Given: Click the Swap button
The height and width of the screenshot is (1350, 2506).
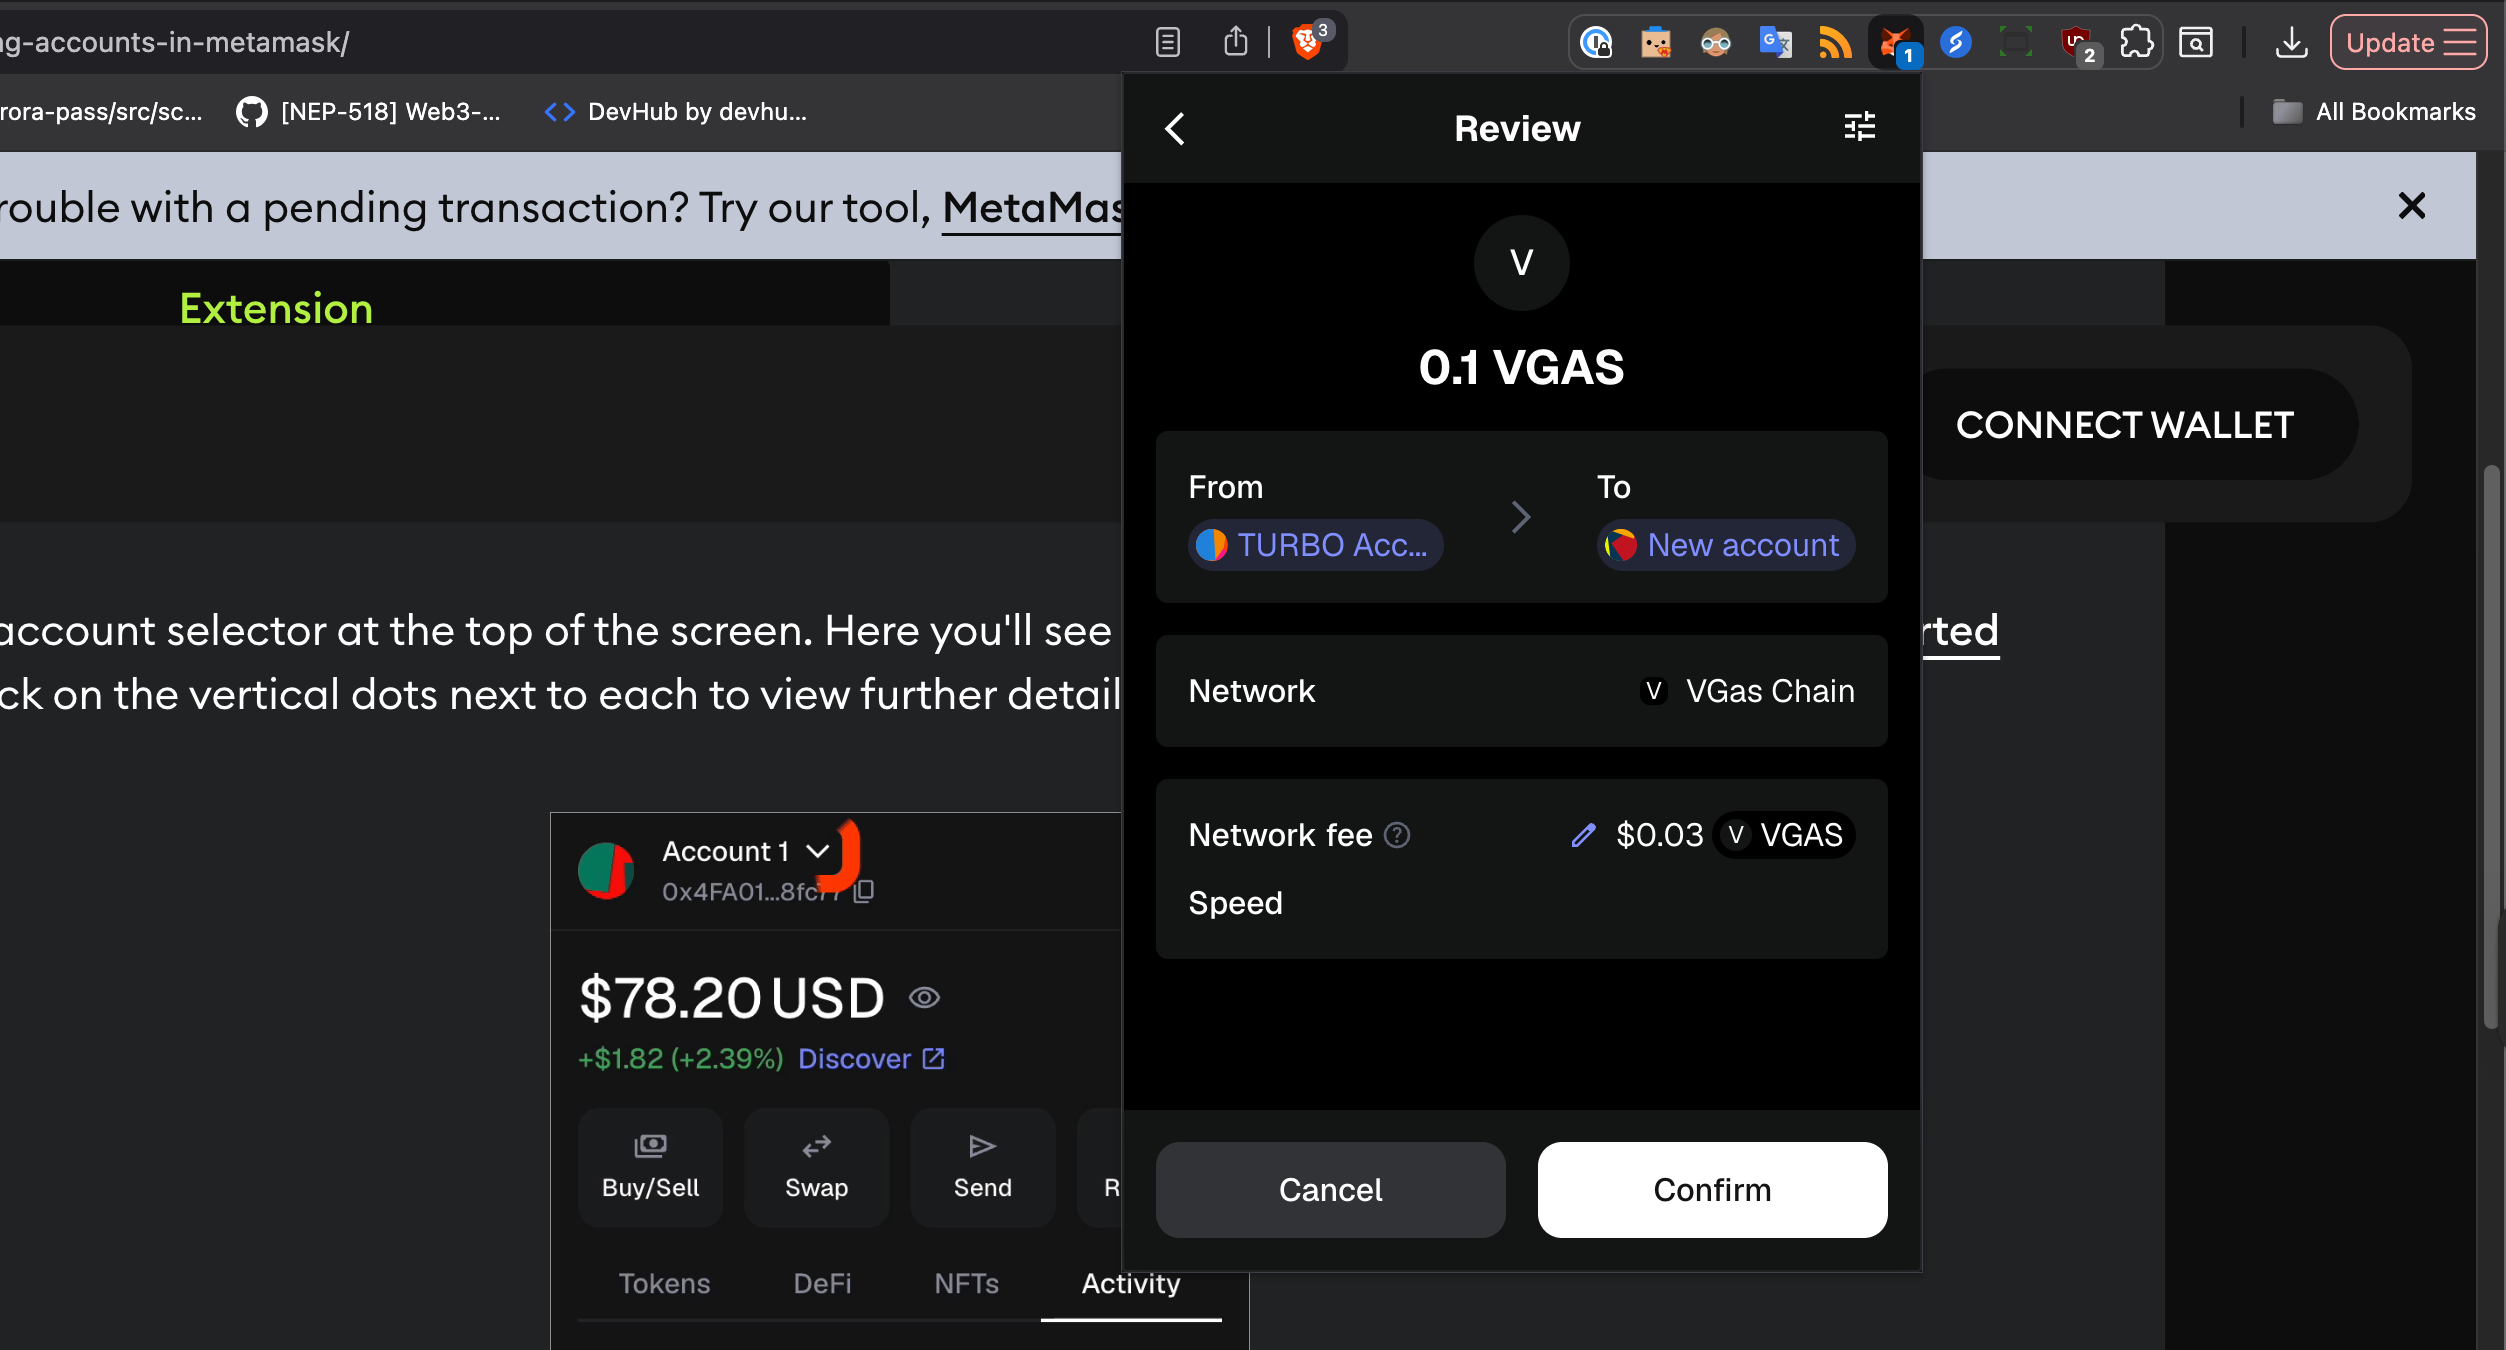Looking at the screenshot, I should 817,1167.
